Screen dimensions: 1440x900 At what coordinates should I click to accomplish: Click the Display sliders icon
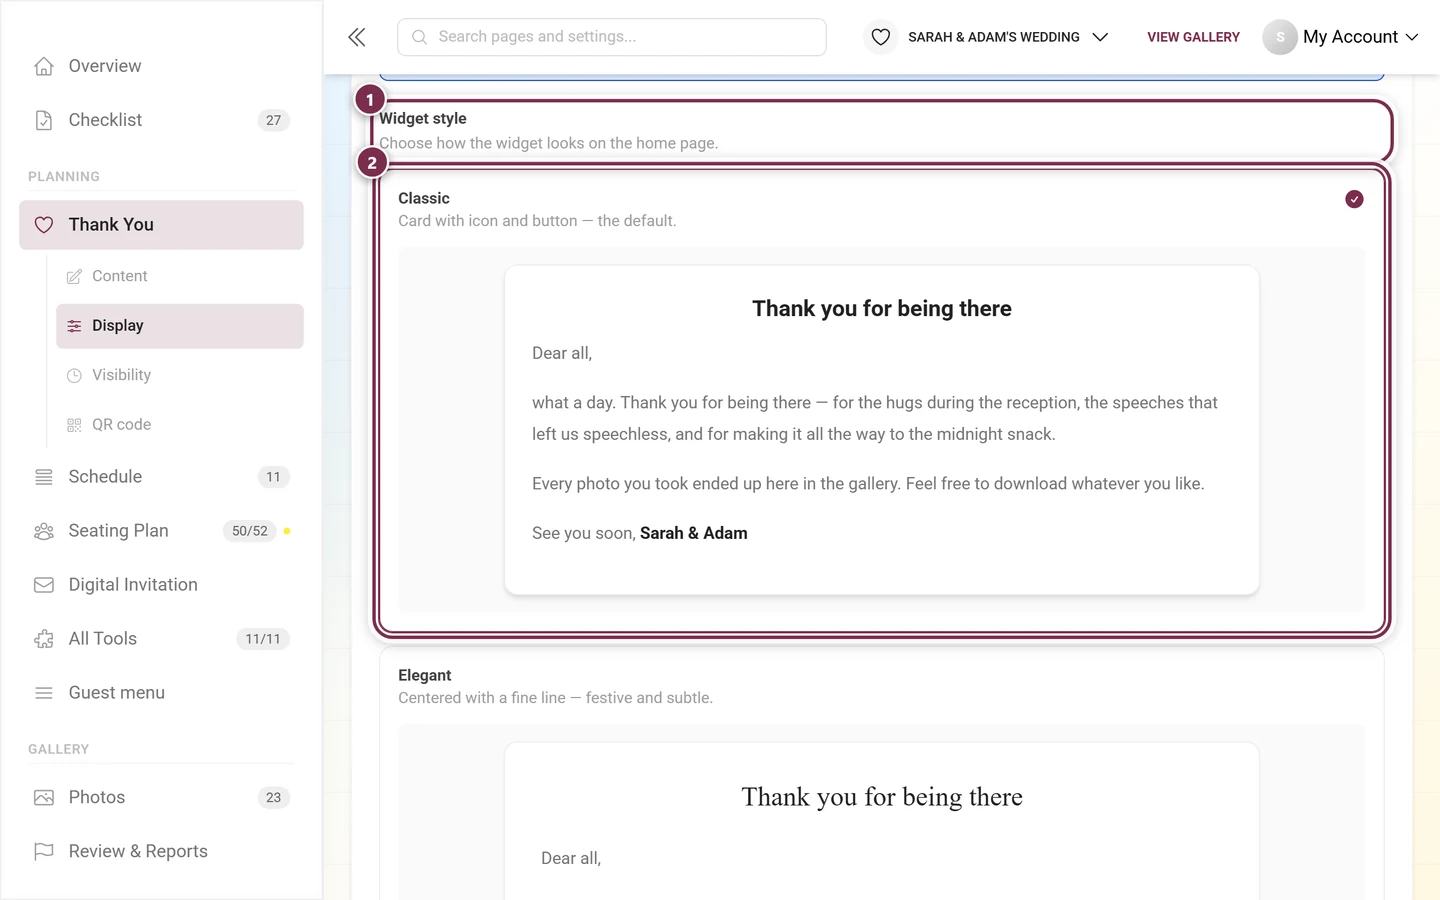(74, 326)
